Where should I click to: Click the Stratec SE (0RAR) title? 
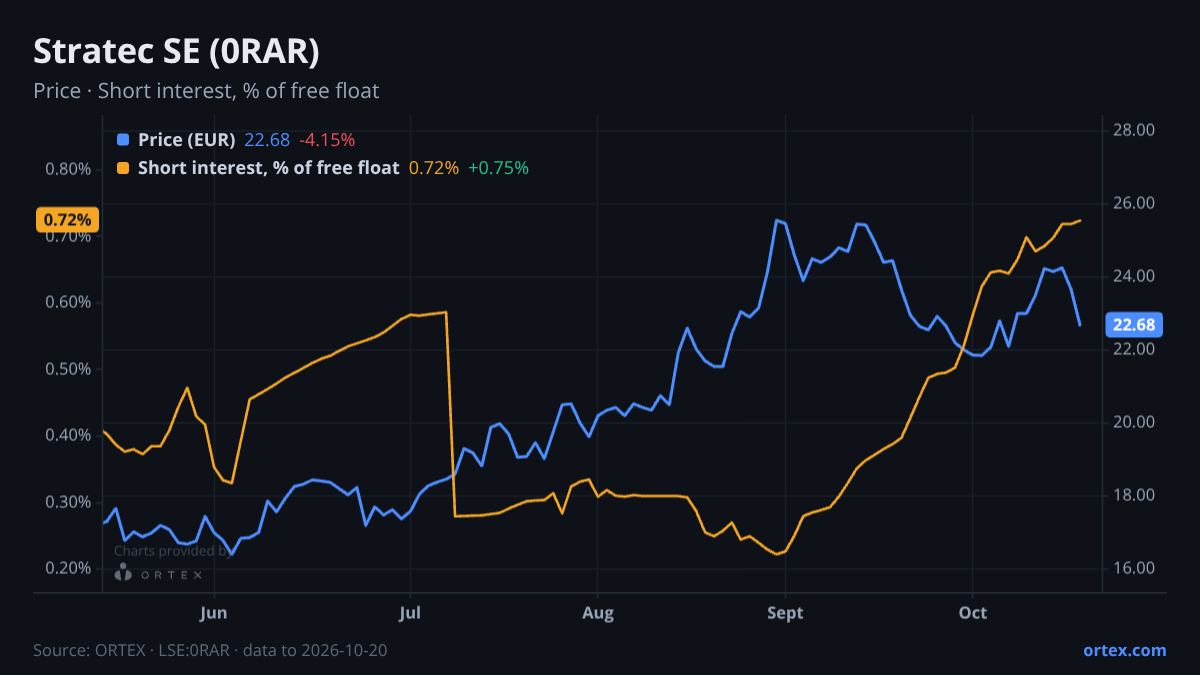(x=177, y=51)
